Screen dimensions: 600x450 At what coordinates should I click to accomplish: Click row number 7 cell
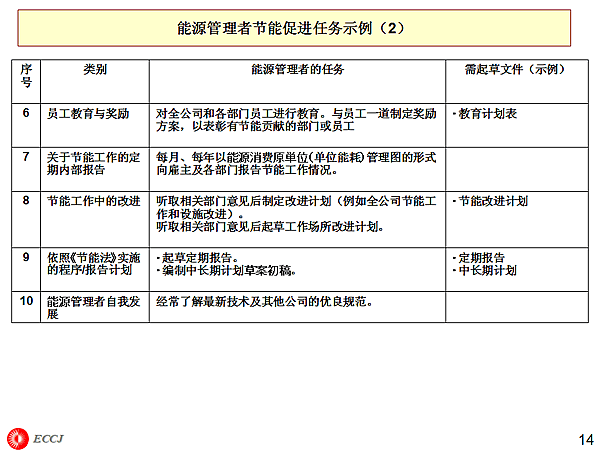tap(26, 169)
